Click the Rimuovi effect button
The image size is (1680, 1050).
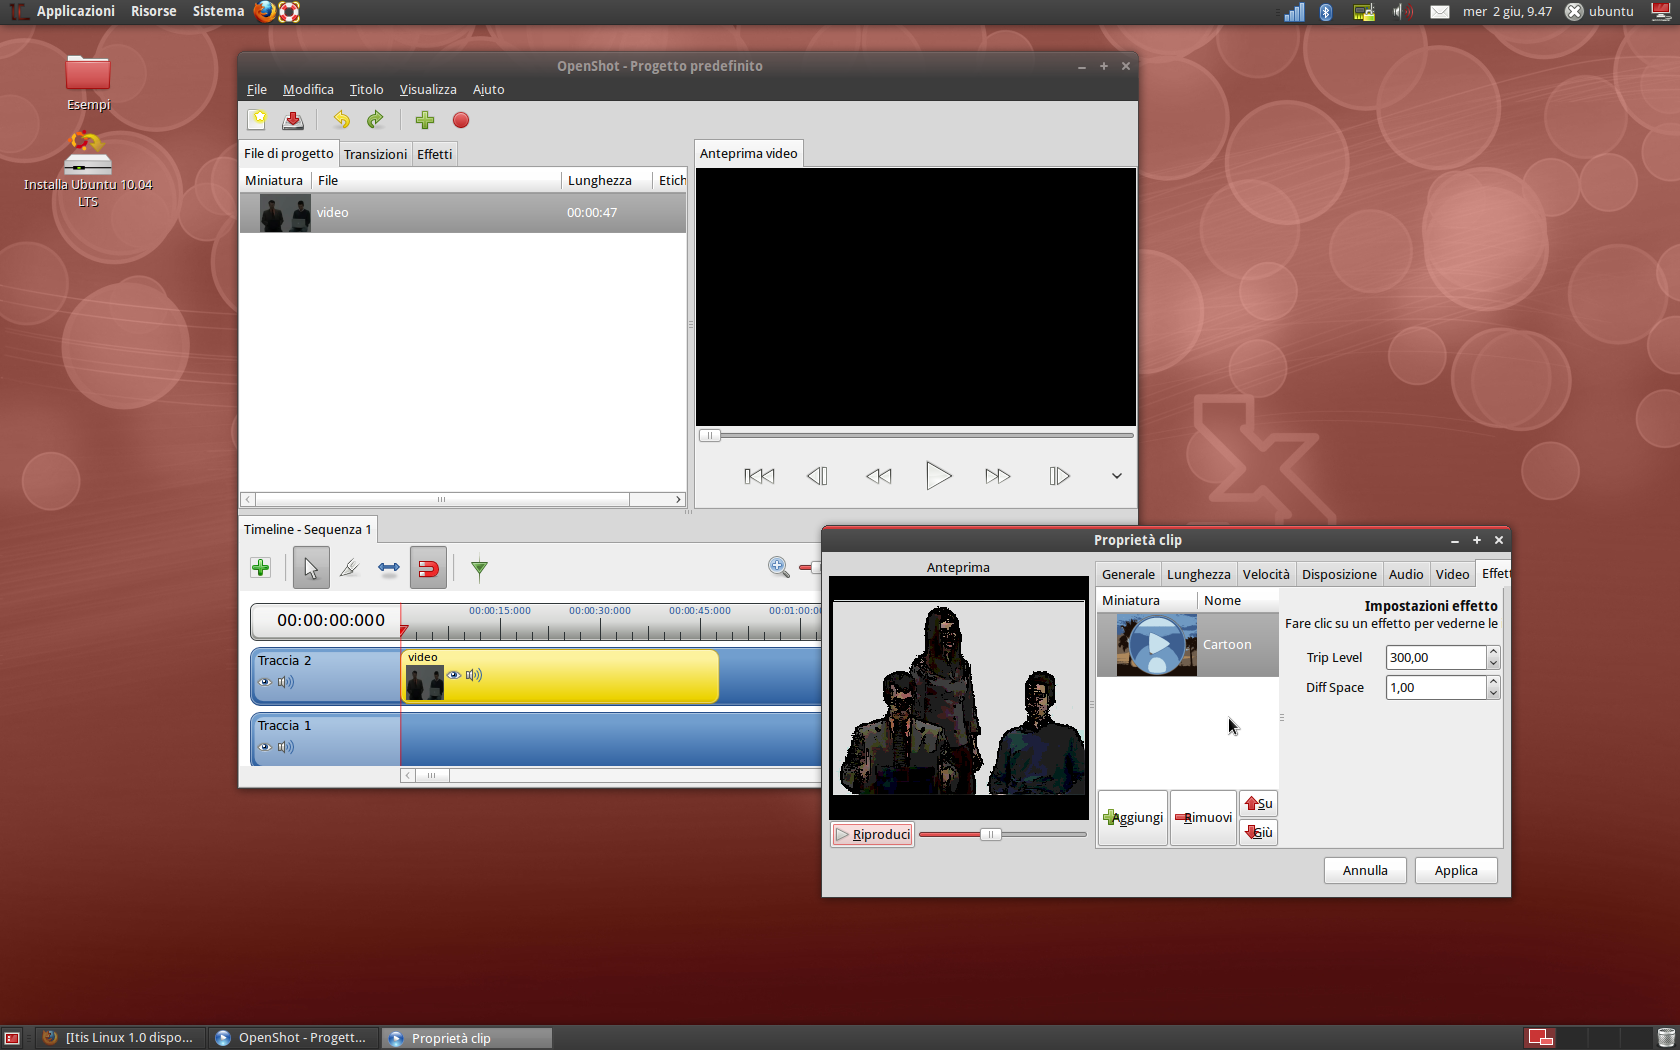pyautogui.click(x=1203, y=818)
